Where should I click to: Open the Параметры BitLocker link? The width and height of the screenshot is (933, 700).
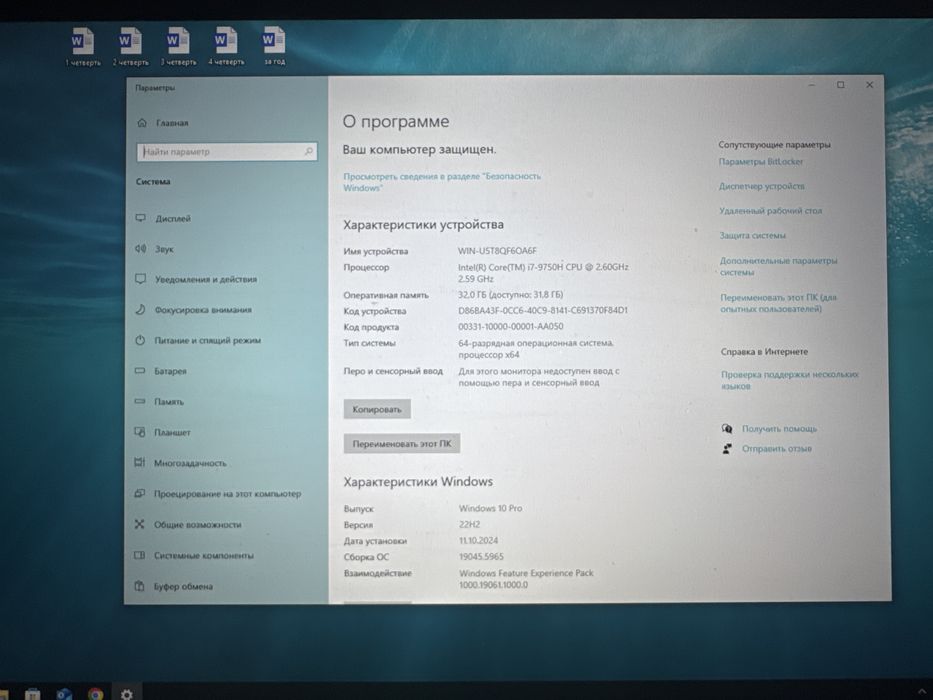point(760,161)
